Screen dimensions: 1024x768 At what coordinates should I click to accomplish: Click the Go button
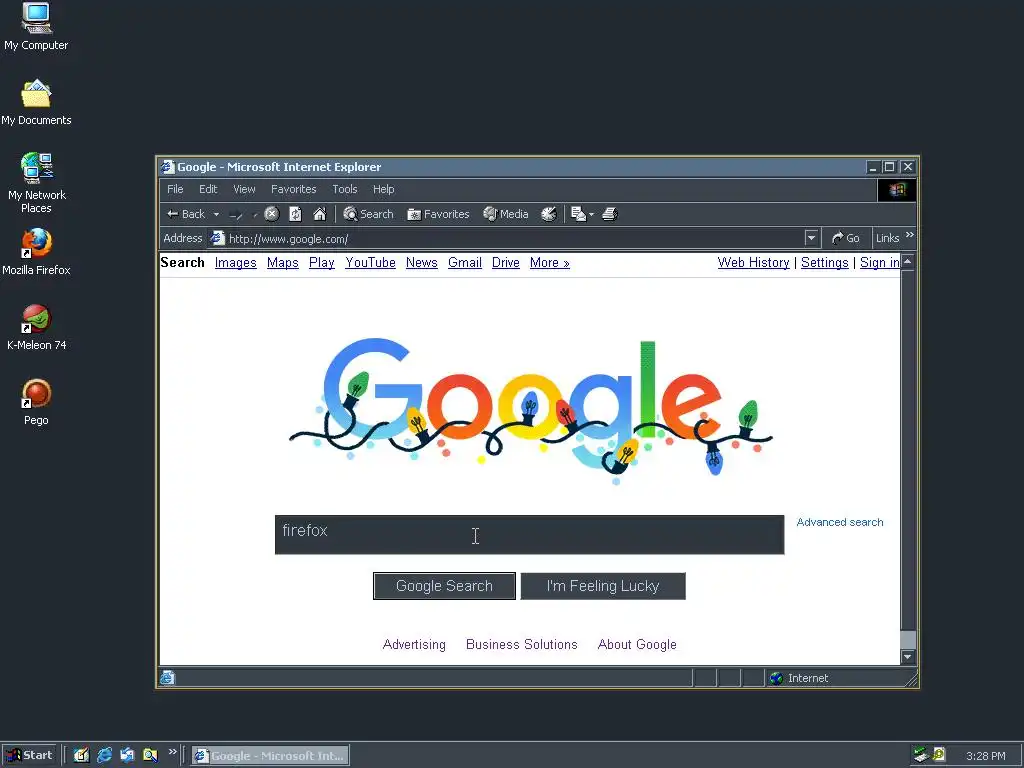[846, 238]
